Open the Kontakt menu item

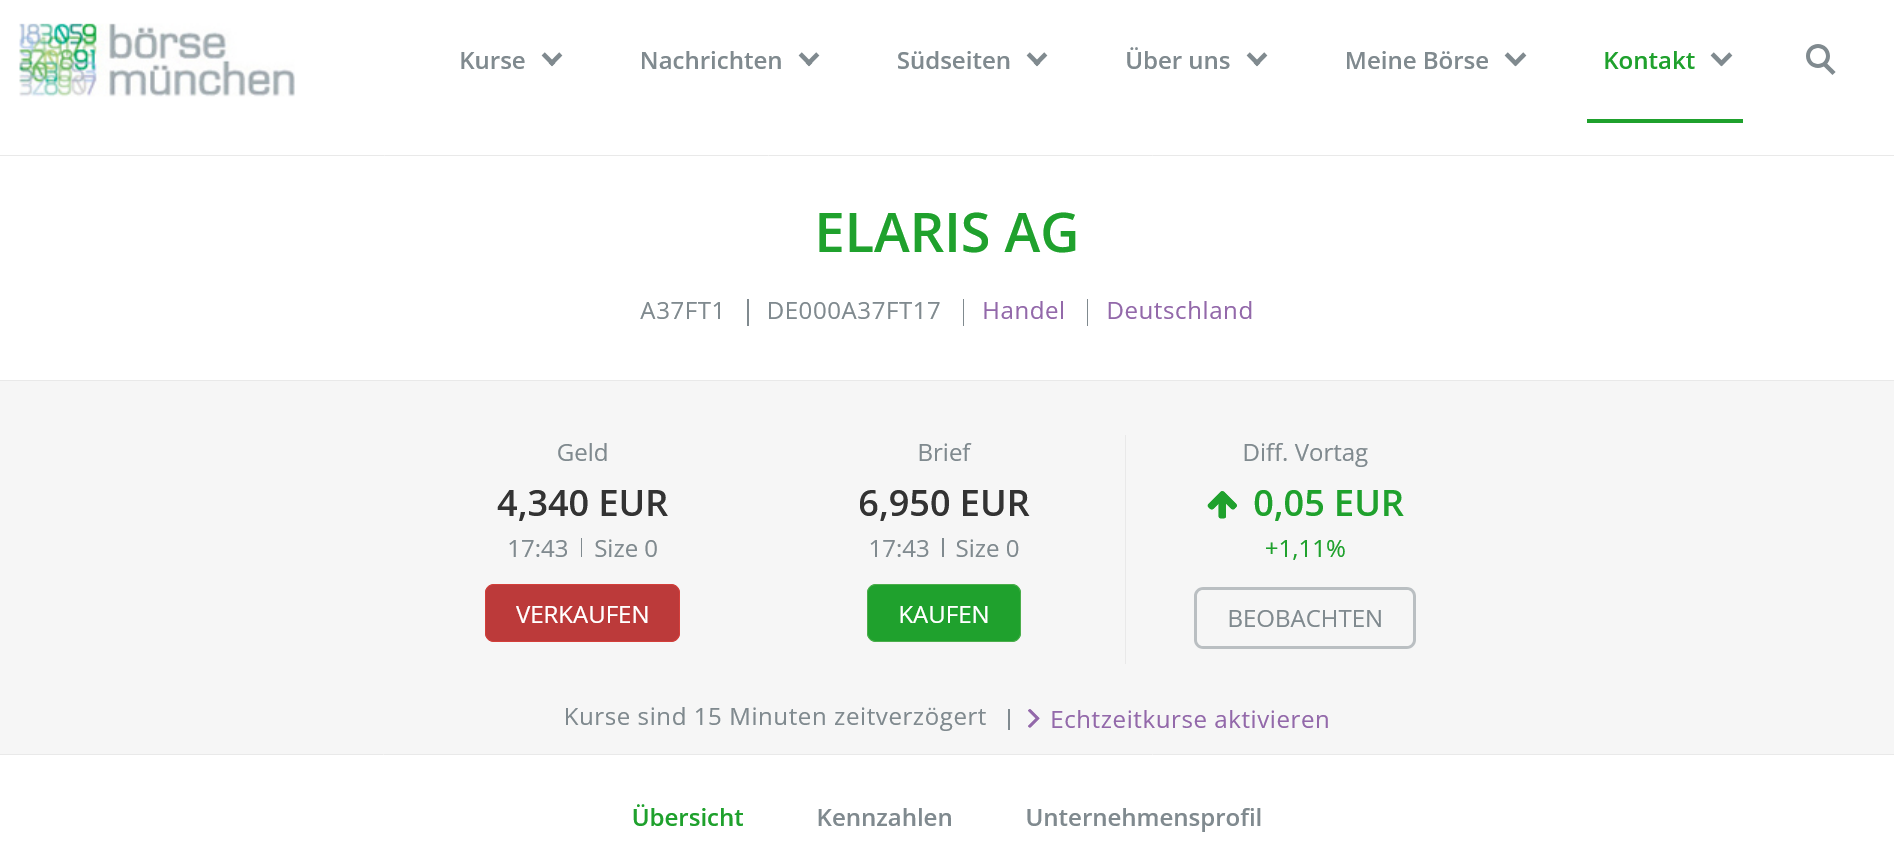[x=1648, y=61]
